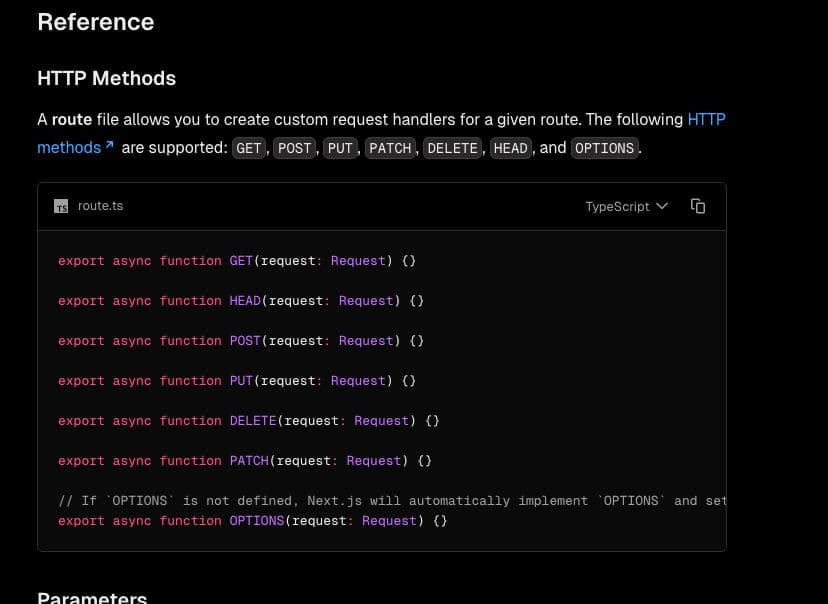Click the OPTIONS inline code badge
Image resolution: width=828 pixels, height=604 pixels.
click(604, 148)
